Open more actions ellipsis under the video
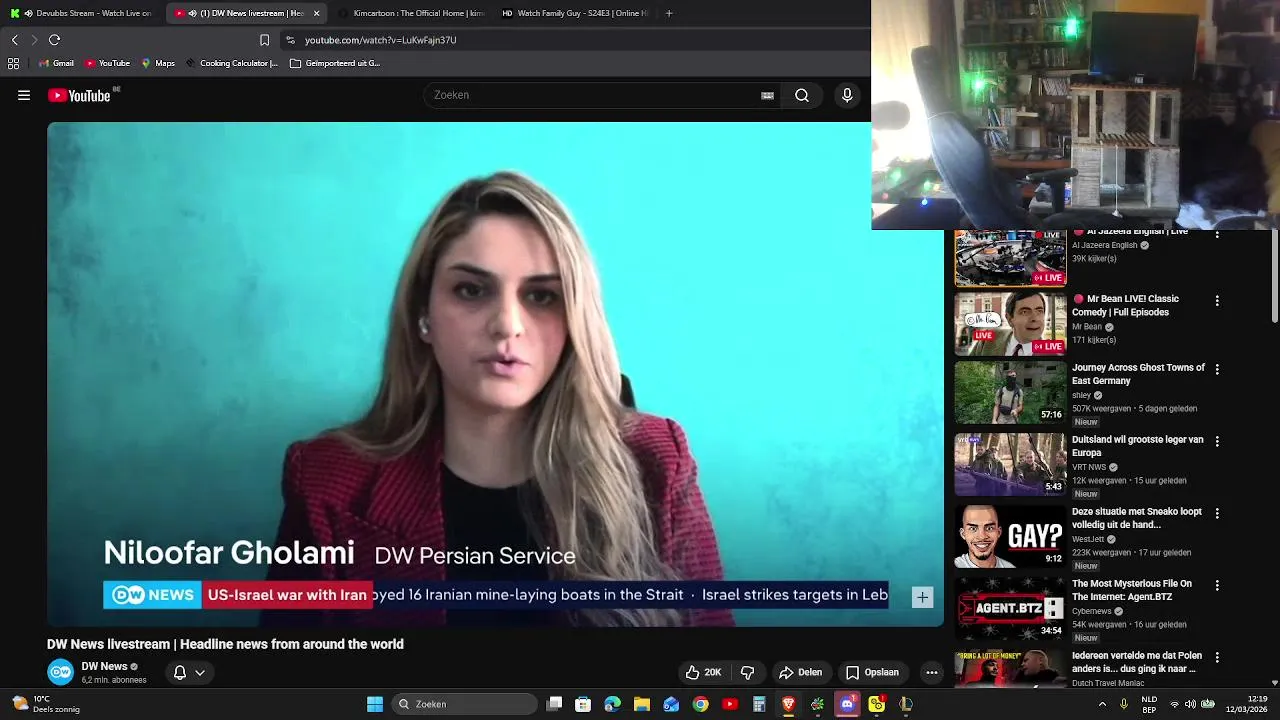The image size is (1280, 720). pyautogui.click(x=932, y=672)
